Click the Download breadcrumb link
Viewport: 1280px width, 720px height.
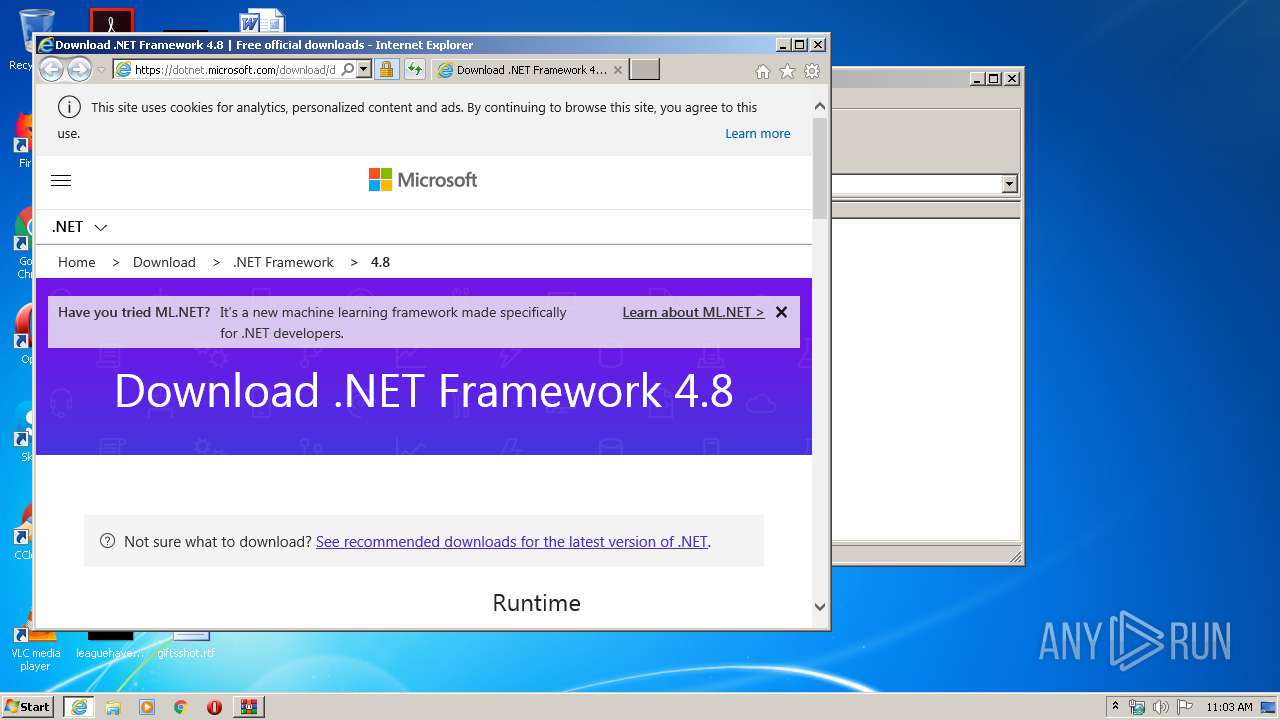click(x=164, y=262)
